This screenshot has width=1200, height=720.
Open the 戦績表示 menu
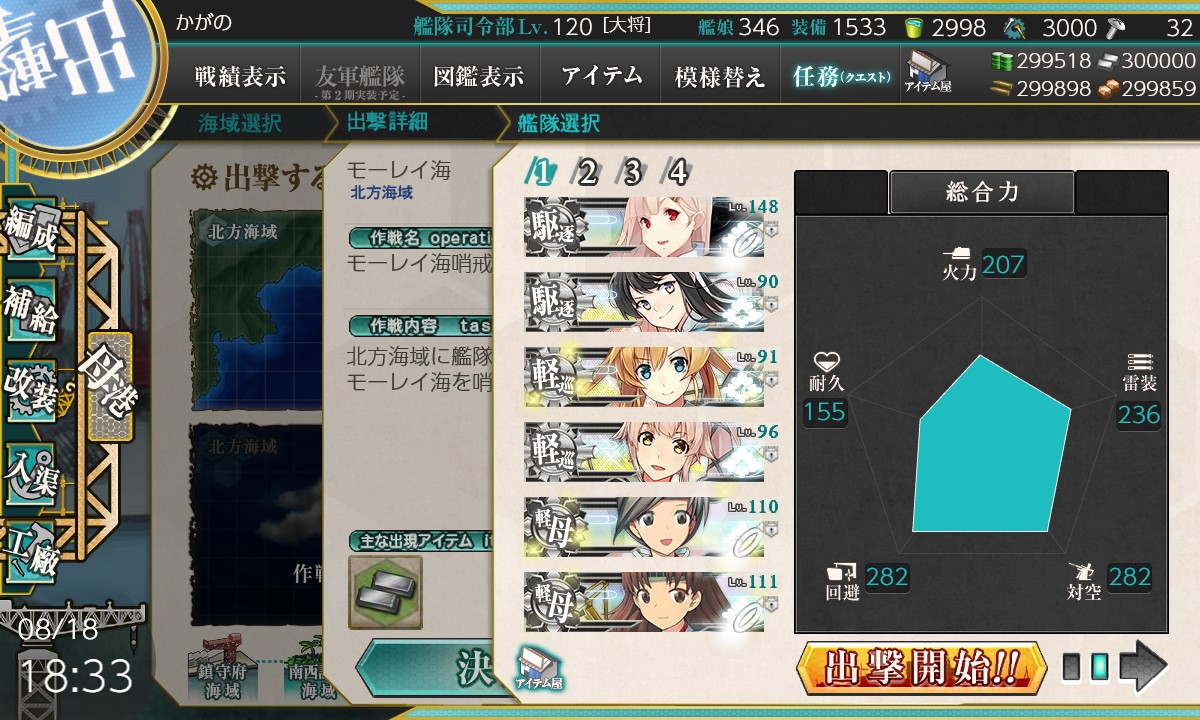240,76
